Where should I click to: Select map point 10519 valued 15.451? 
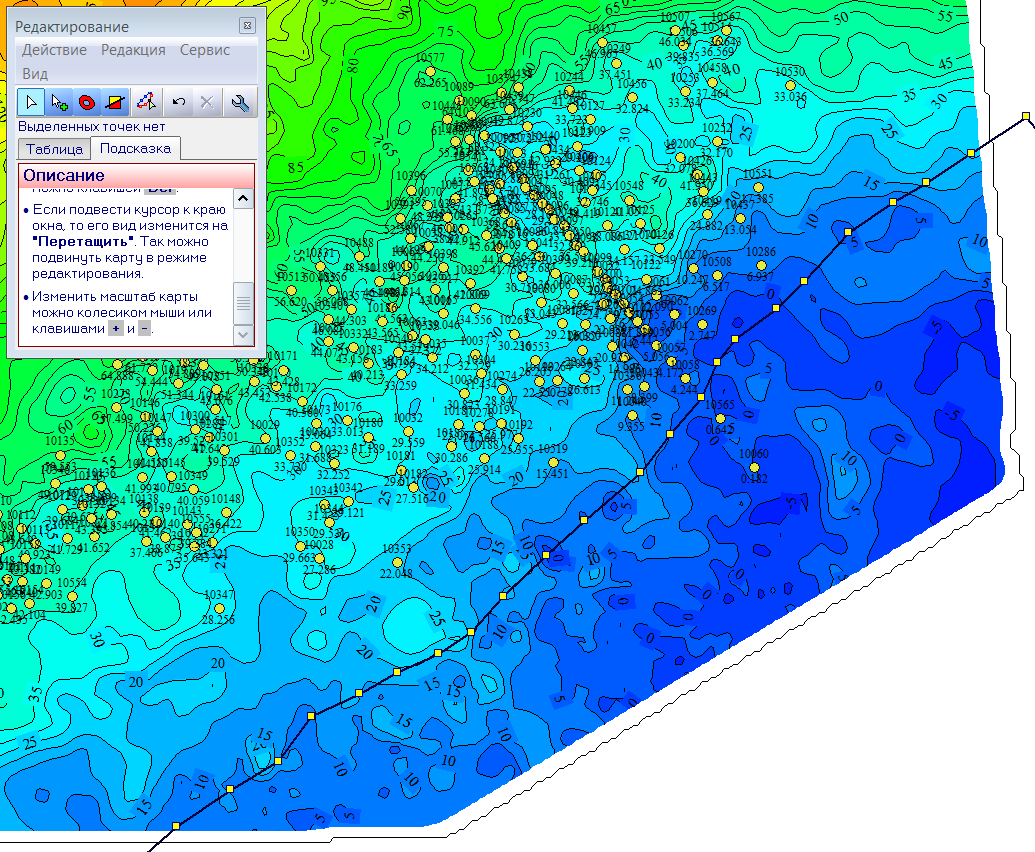click(553, 462)
